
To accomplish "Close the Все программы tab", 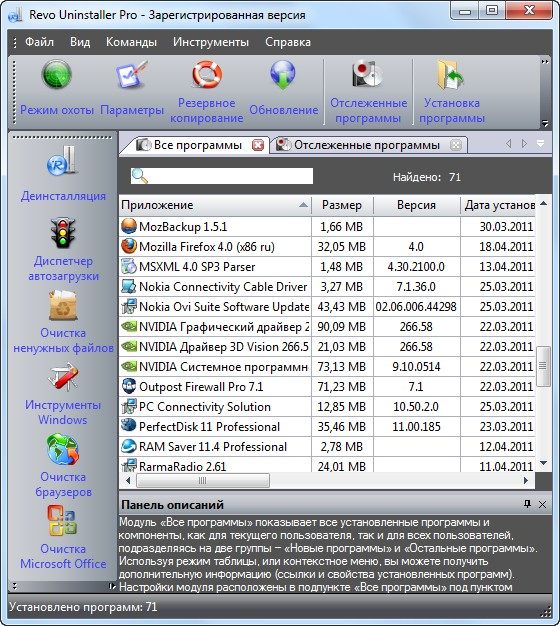I will click(258, 145).
